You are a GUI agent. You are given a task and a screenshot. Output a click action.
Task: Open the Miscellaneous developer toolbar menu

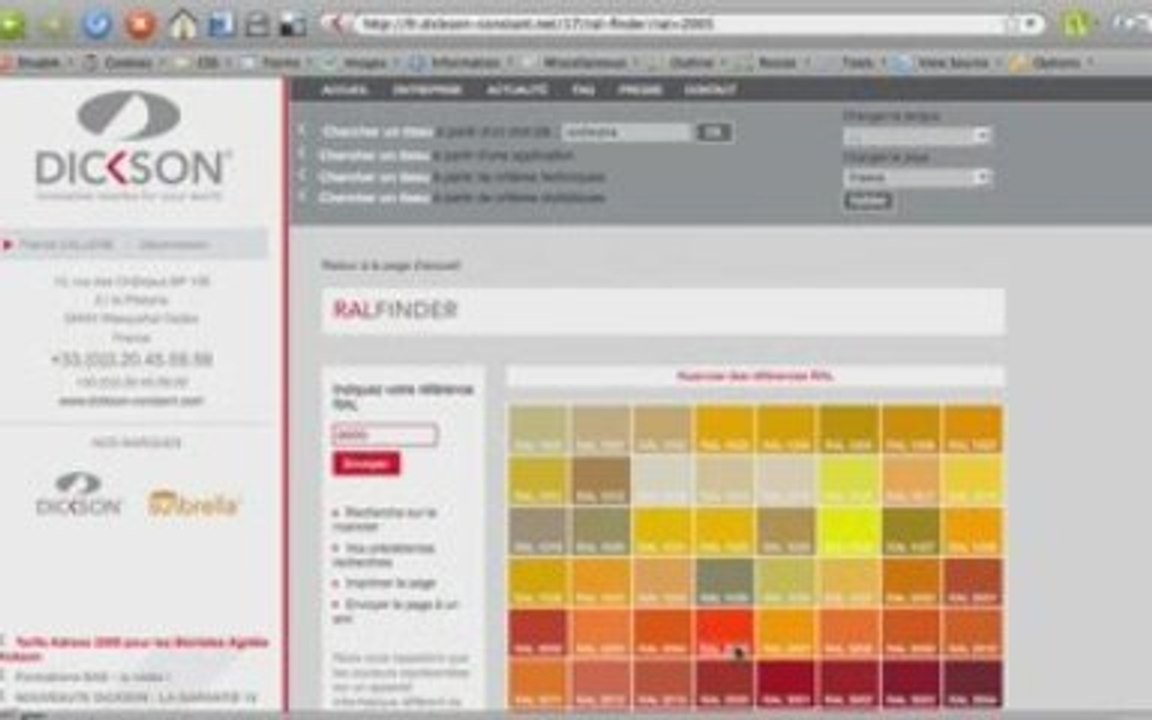(580, 63)
